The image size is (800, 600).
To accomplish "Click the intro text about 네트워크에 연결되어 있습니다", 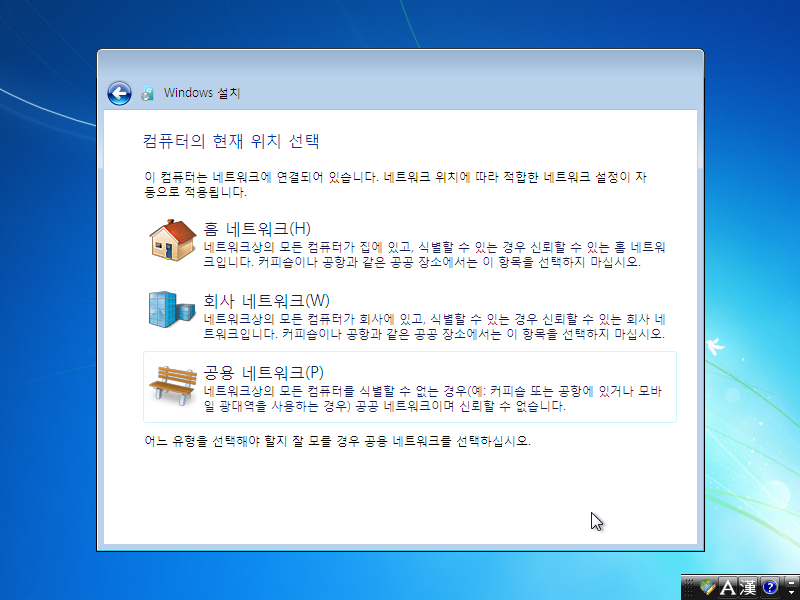I will [395, 184].
